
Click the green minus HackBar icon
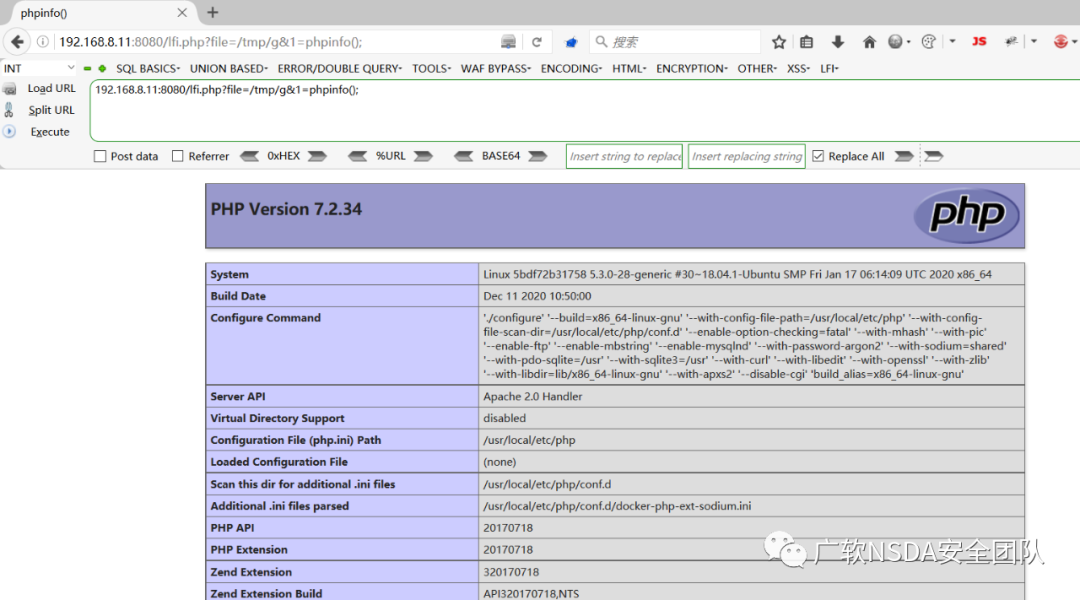[87, 68]
